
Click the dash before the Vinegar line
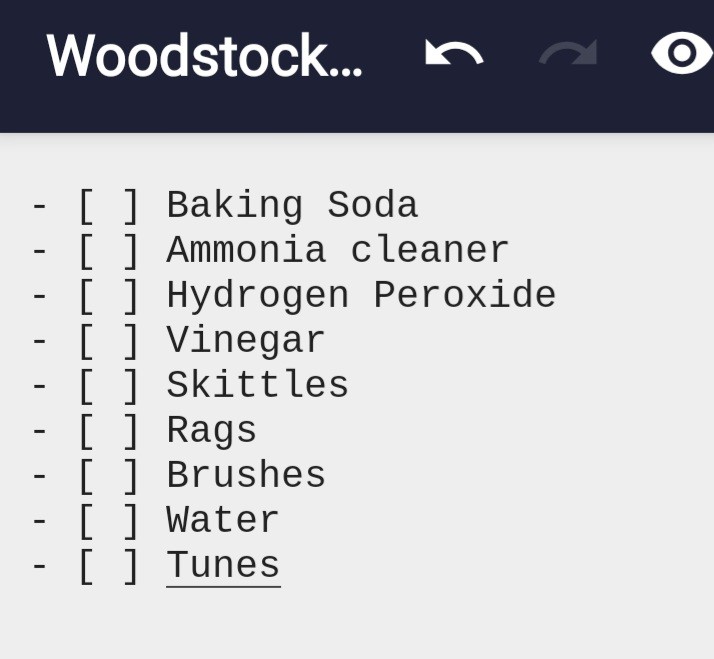click(40, 341)
